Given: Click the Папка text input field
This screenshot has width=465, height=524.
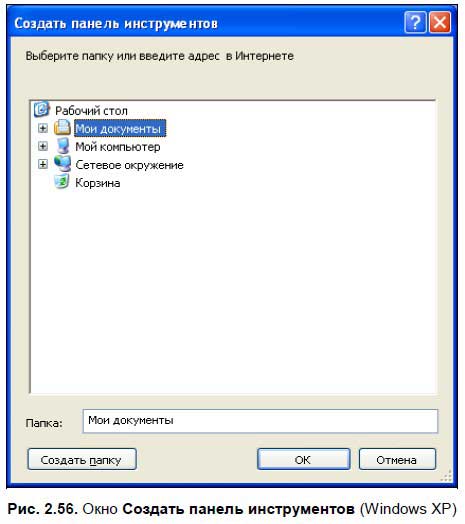Looking at the screenshot, I should (260, 421).
